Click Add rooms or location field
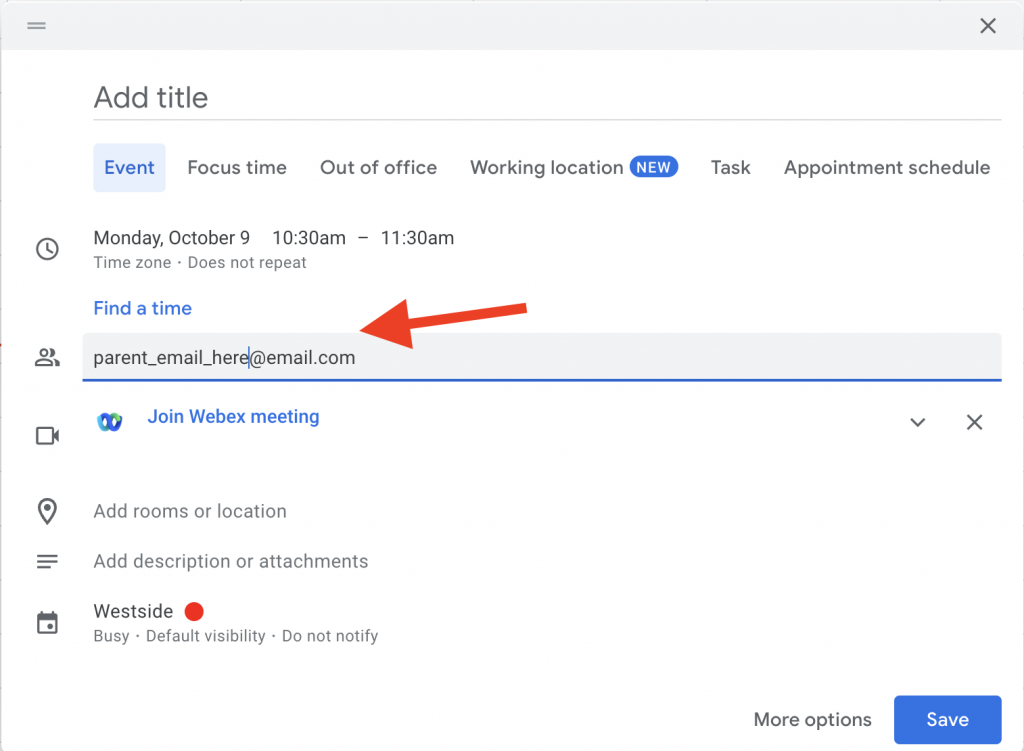This screenshot has height=751, width=1024. tap(190, 511)
